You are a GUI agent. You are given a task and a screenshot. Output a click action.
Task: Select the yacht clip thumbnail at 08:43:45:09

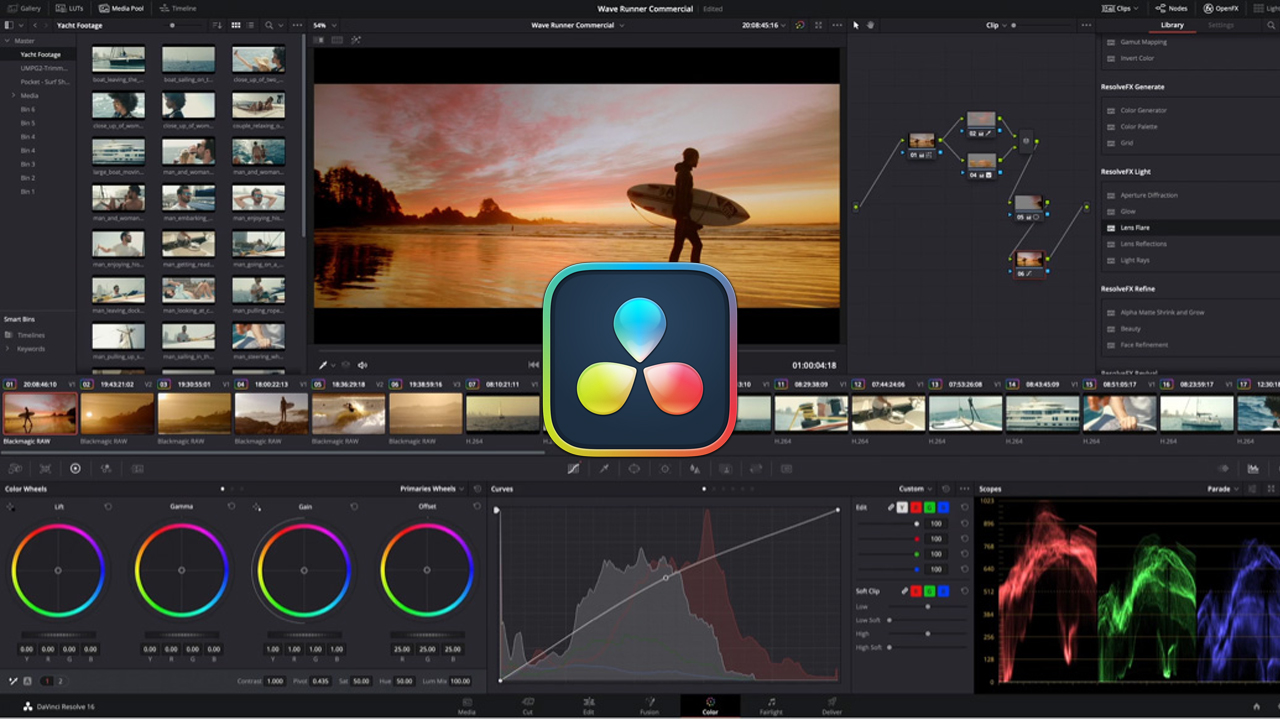click(1042, 413)
